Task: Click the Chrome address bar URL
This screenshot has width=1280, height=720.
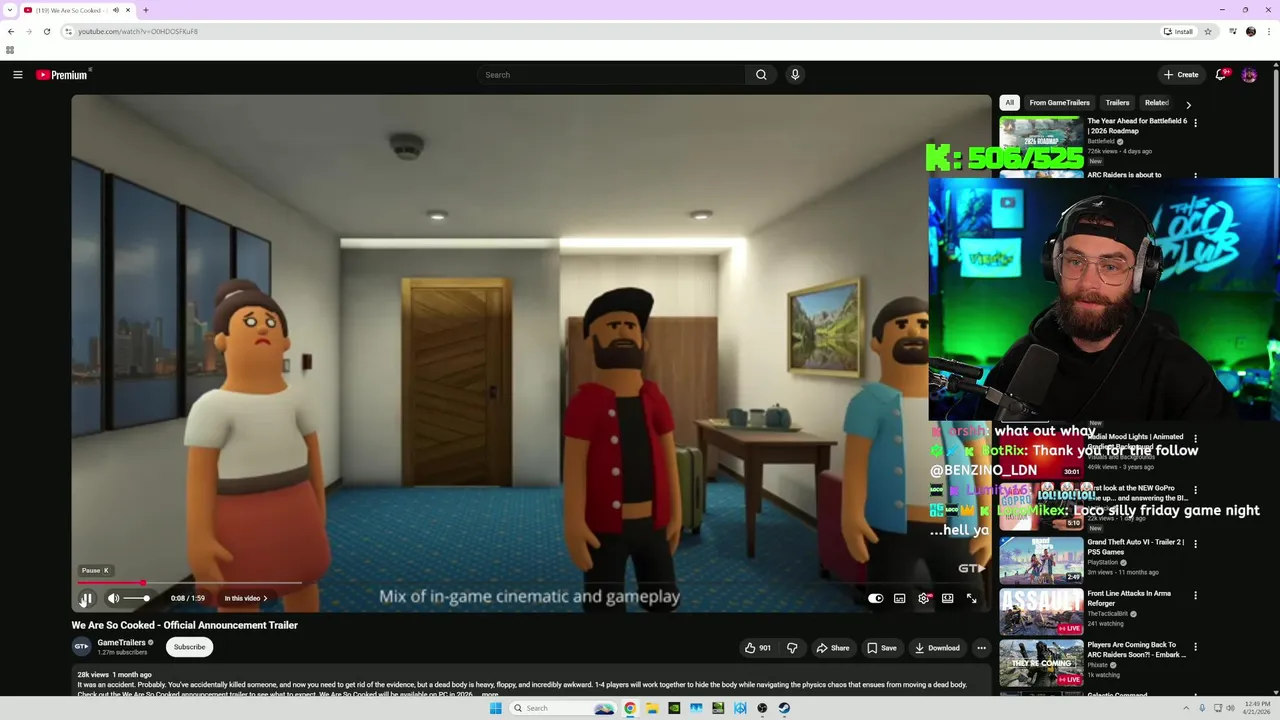Action: point(138,31)
